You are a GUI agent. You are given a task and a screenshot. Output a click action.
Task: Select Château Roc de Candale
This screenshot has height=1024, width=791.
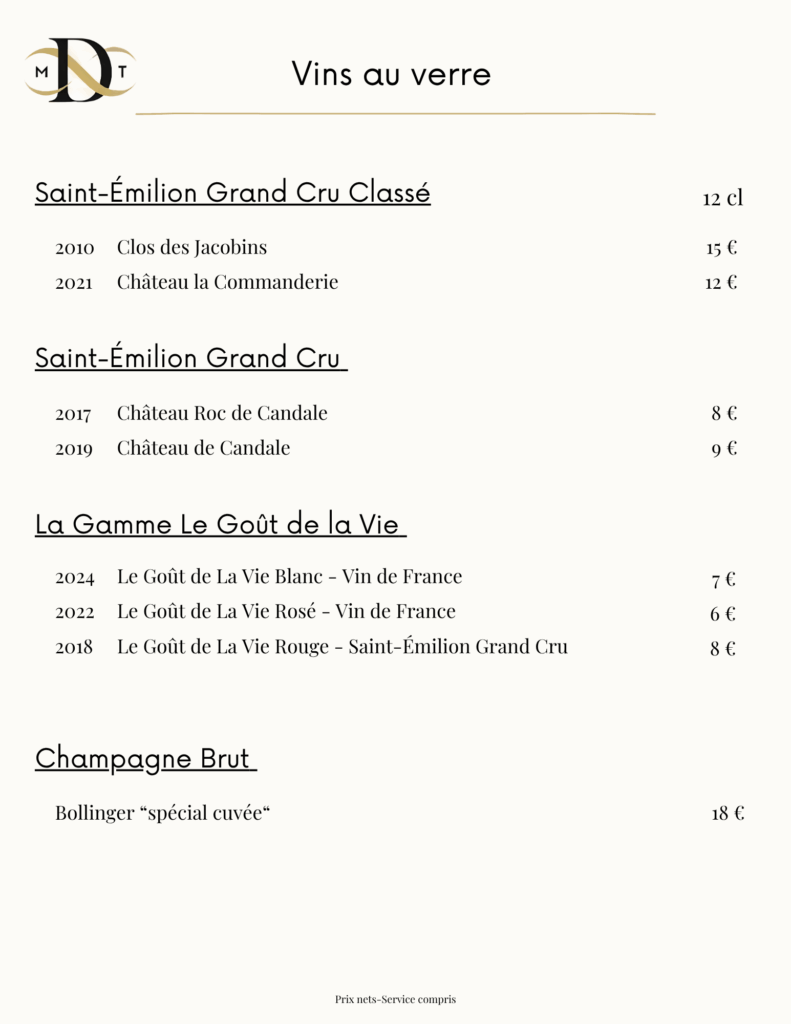tap(222, 413)
